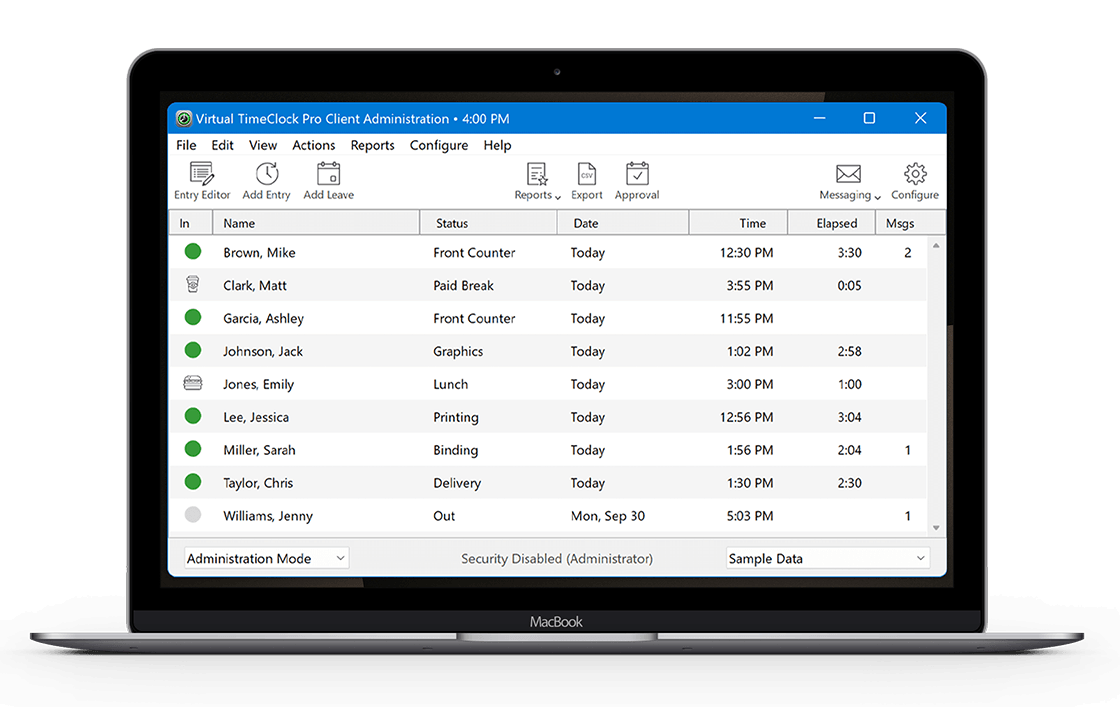
Task: Click the Binding status cell
Action: [x=456, y=450]
